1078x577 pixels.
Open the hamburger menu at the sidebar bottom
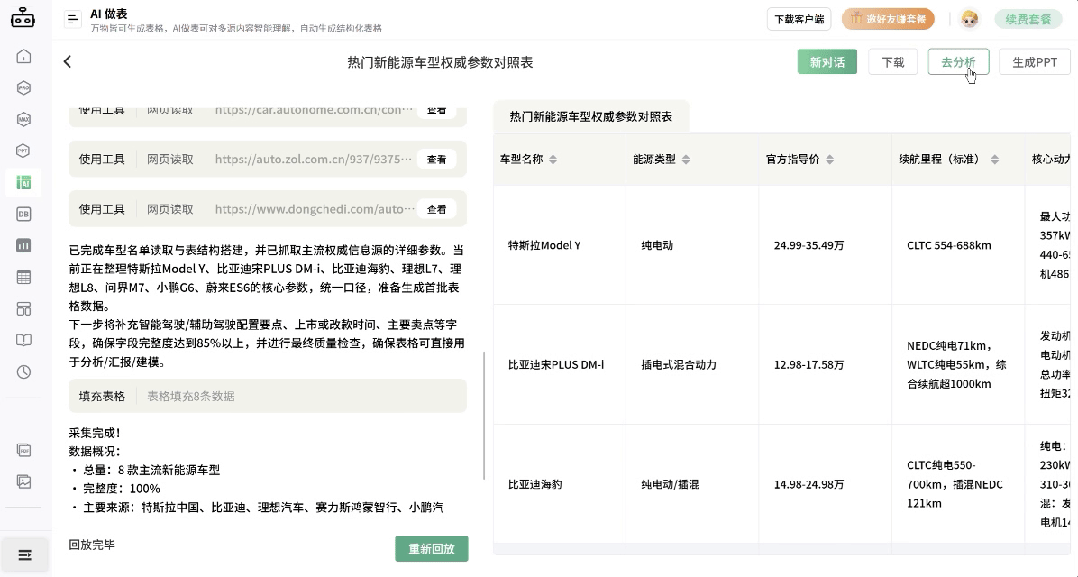(24, 553)
